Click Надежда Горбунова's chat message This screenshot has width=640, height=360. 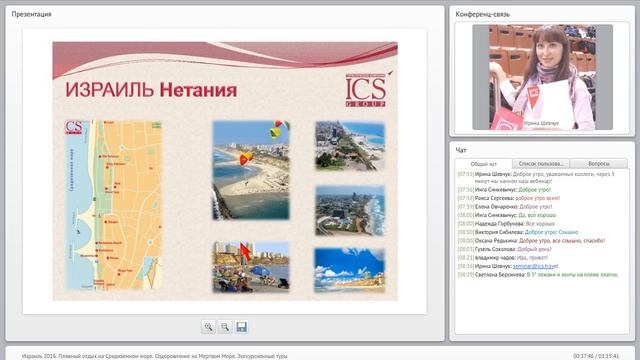pos(506,224)
